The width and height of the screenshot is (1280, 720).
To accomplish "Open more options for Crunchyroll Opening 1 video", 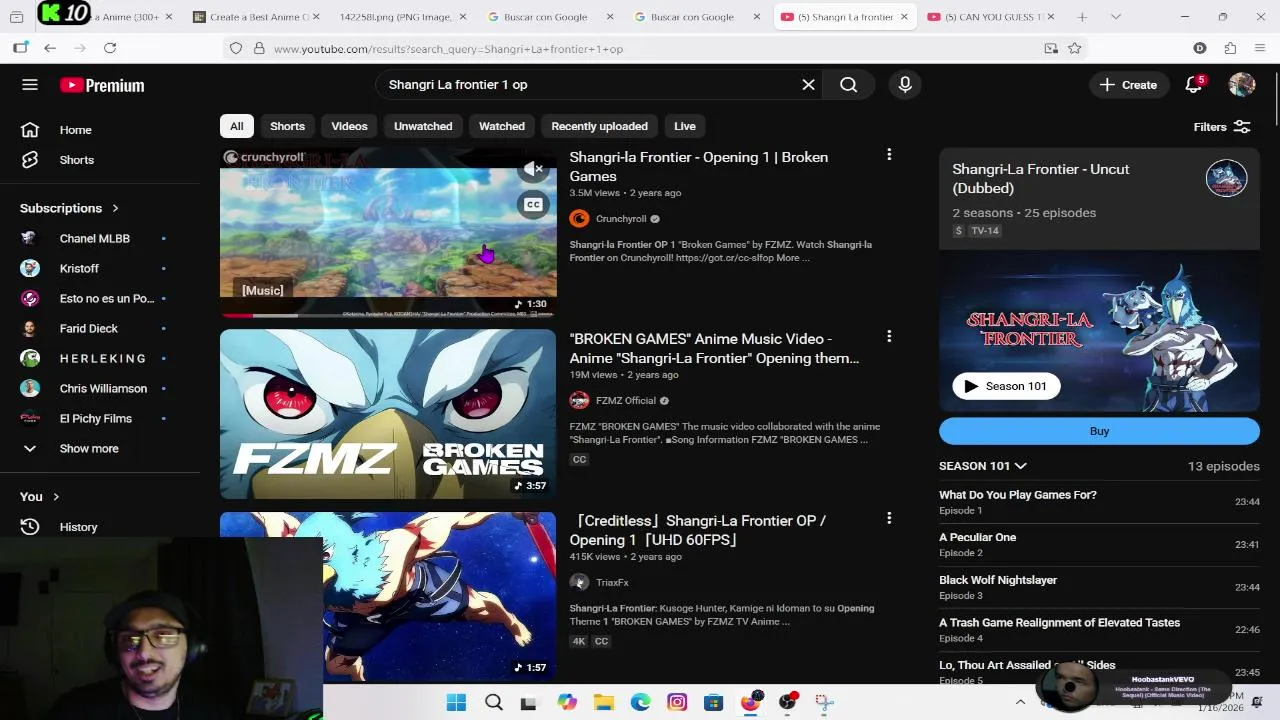I will click(x=888, y=155).
